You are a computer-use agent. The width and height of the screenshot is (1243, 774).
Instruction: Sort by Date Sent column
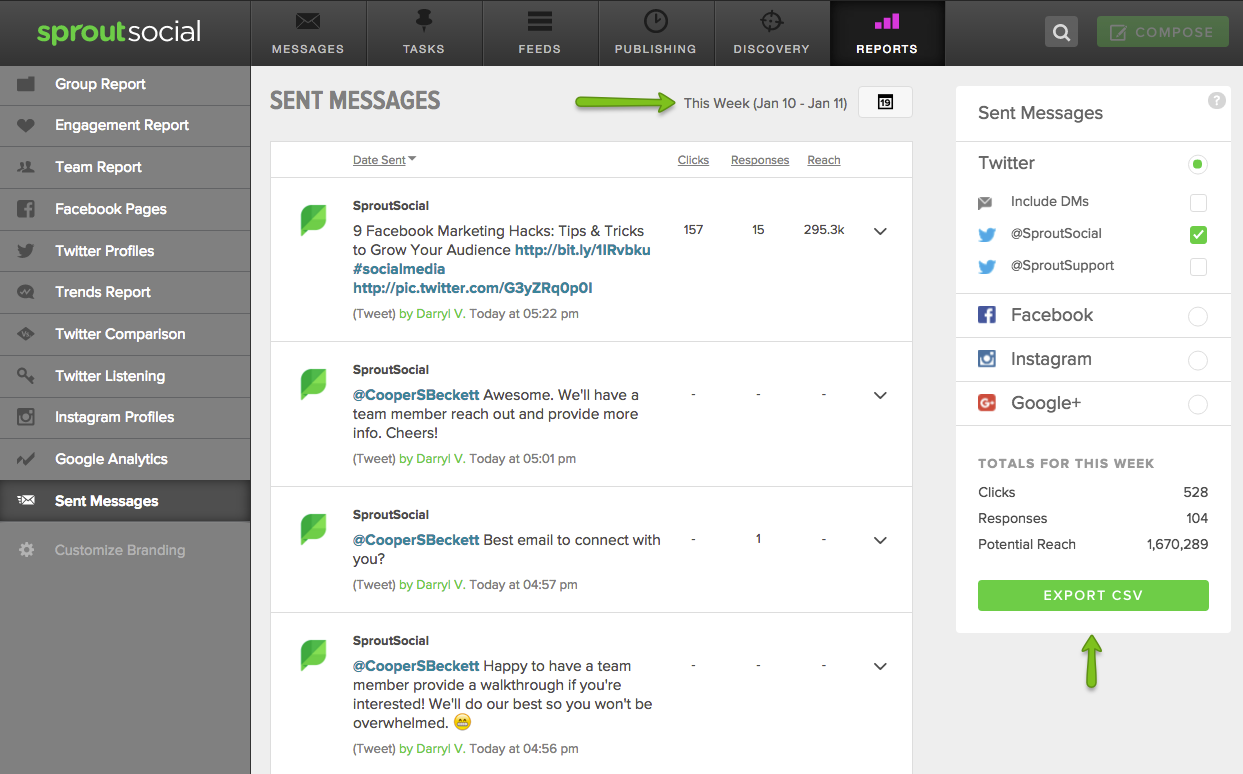click(384, 160)
